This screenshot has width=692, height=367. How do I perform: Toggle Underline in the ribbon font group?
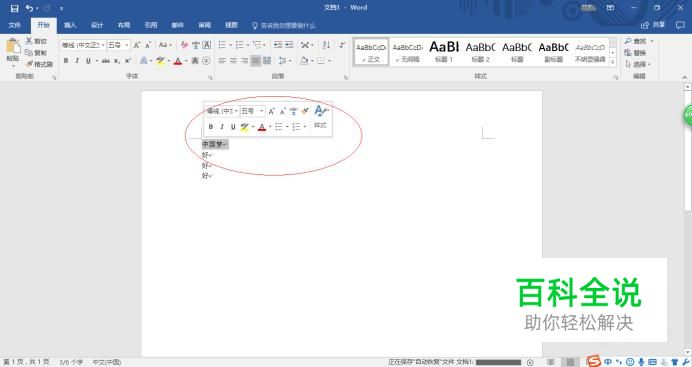[88, 61]
